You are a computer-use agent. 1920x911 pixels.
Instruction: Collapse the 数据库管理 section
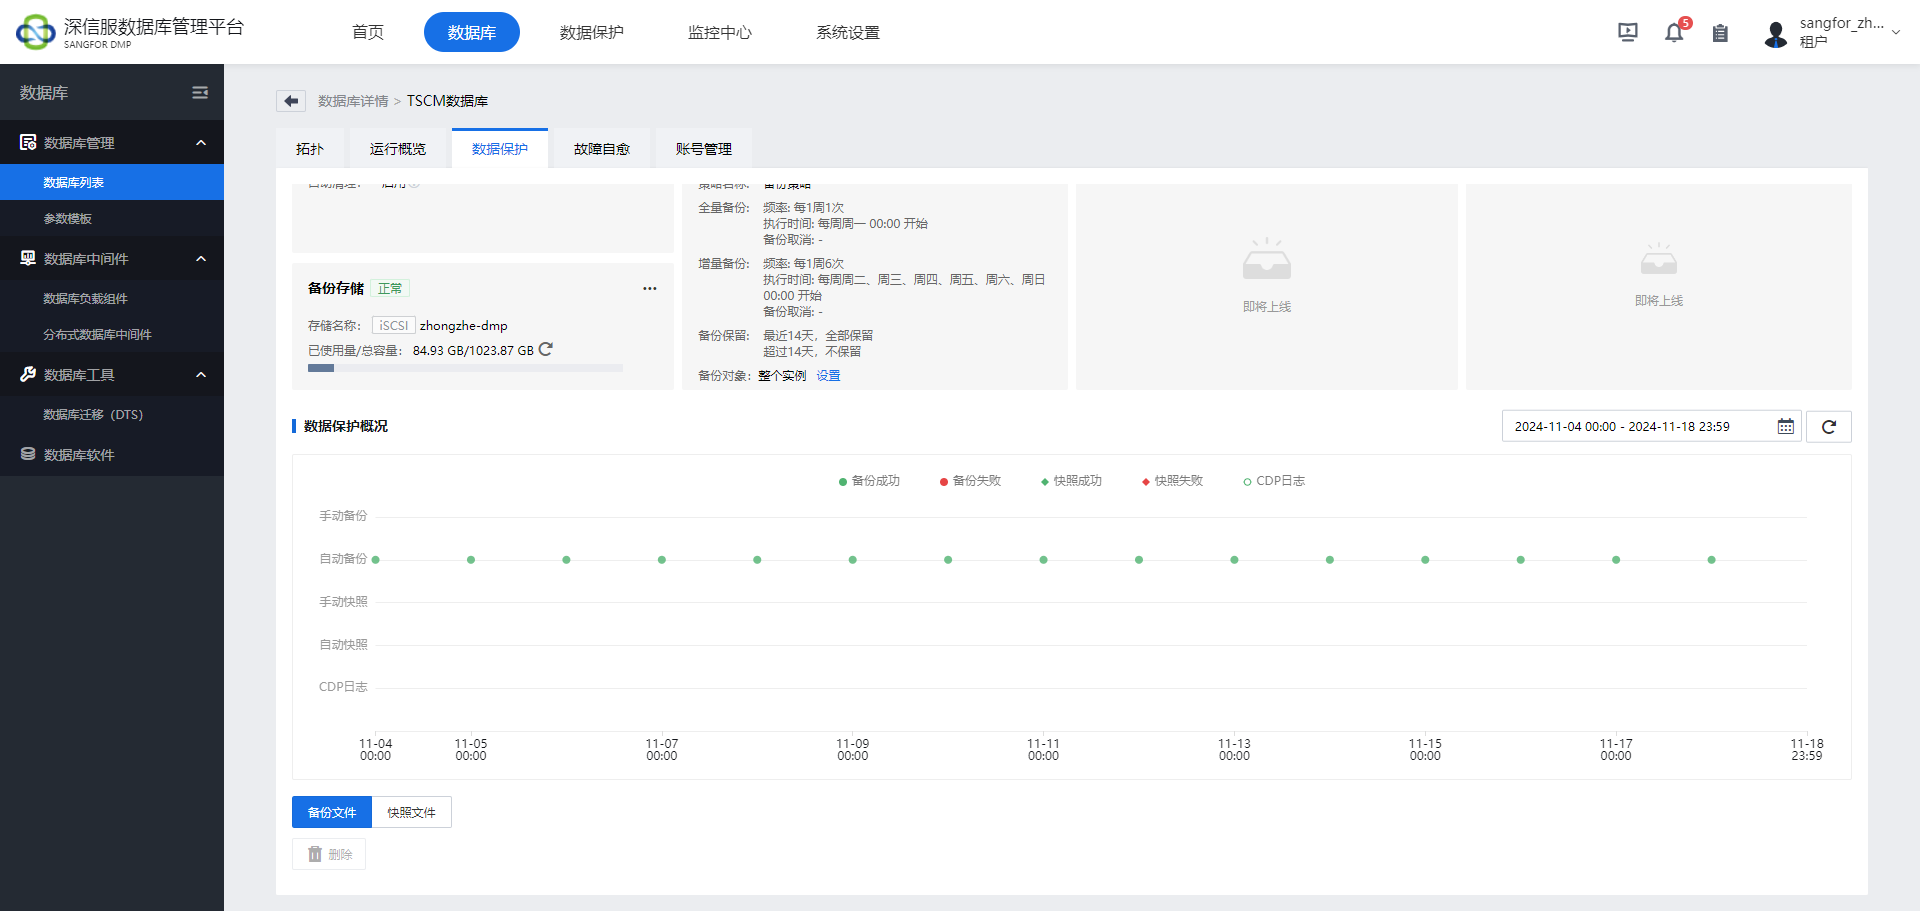[x=199, y=142]
